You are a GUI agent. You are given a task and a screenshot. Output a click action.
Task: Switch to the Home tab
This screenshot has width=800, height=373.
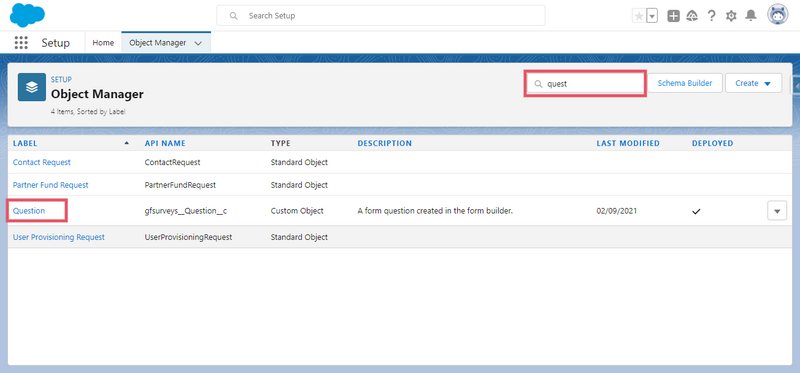click(x=103, y=43)
